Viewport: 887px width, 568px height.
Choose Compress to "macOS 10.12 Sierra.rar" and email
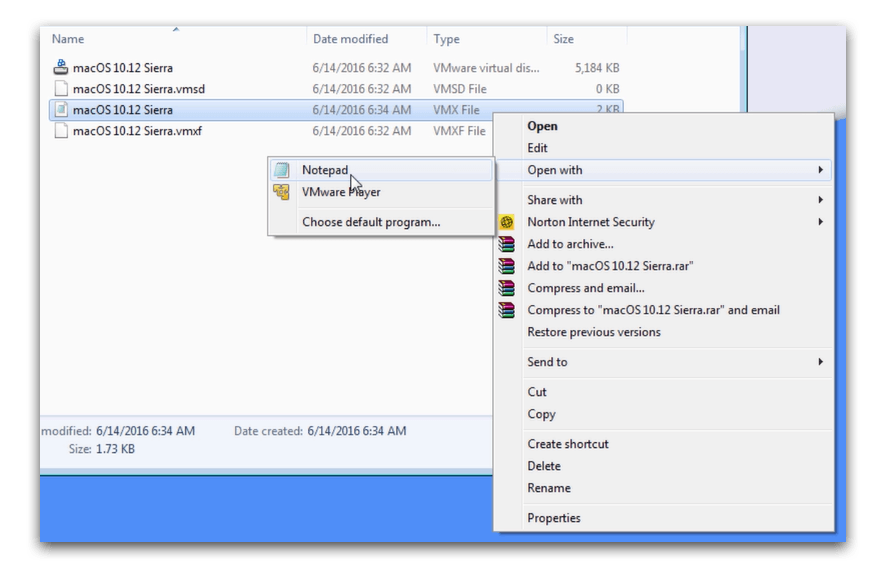(x=663, y=310)
